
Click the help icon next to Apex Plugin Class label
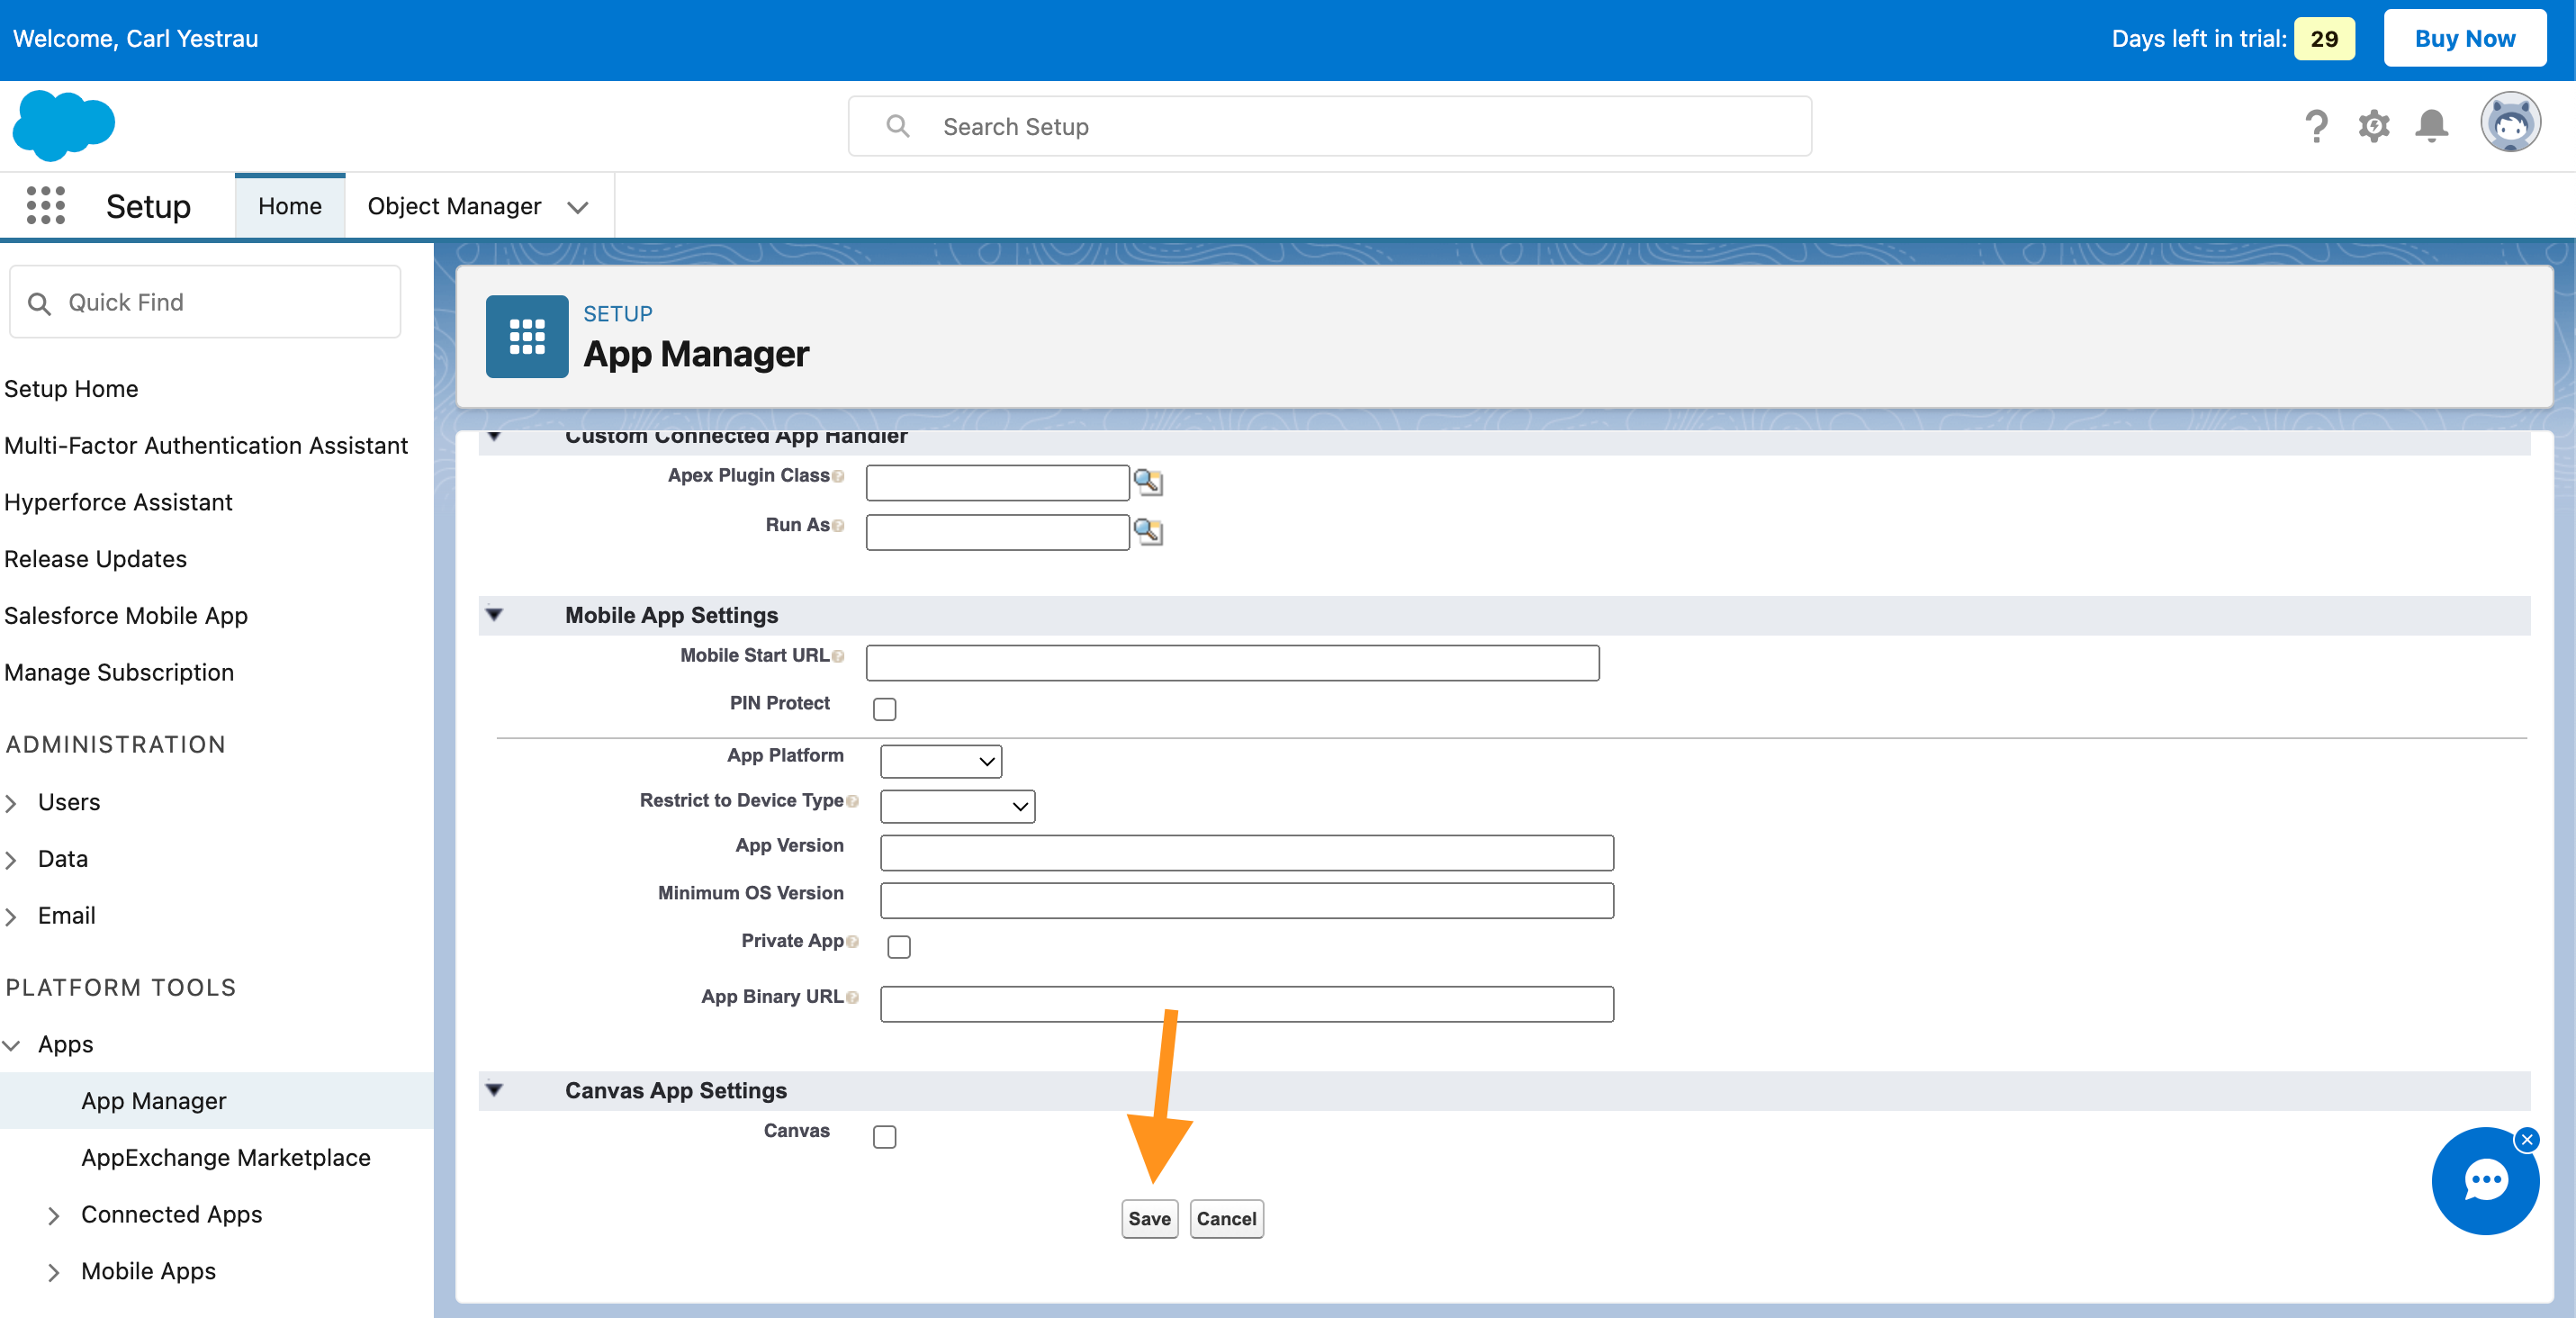[x=838, y=477]
